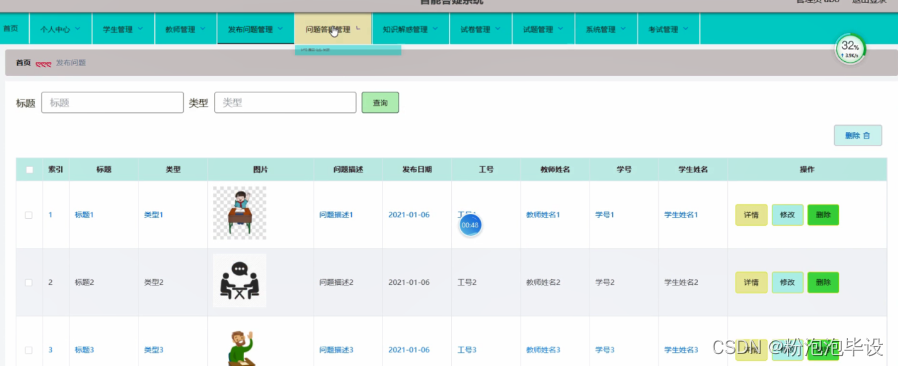Click the cell 学号2

tap(605, 283)
